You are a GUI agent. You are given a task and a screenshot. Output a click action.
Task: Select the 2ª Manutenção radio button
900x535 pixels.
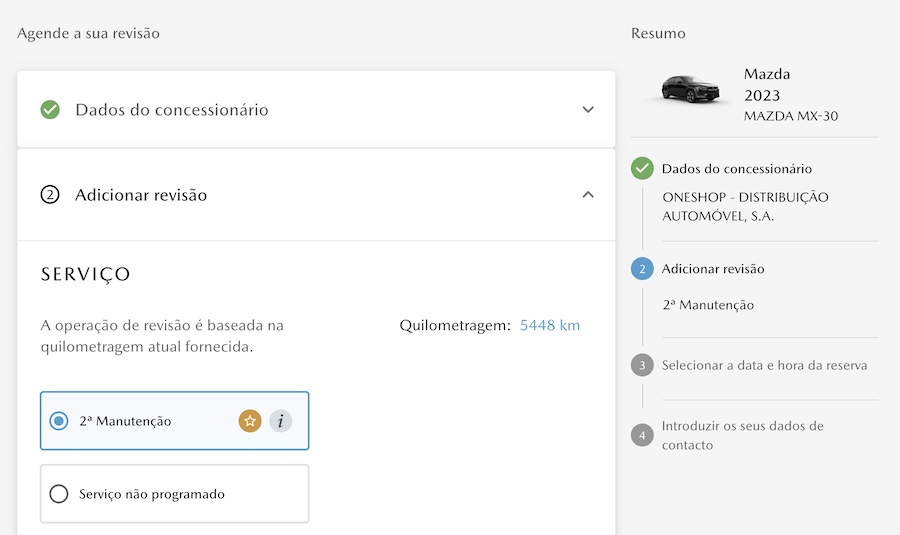[x=59, y=421]
